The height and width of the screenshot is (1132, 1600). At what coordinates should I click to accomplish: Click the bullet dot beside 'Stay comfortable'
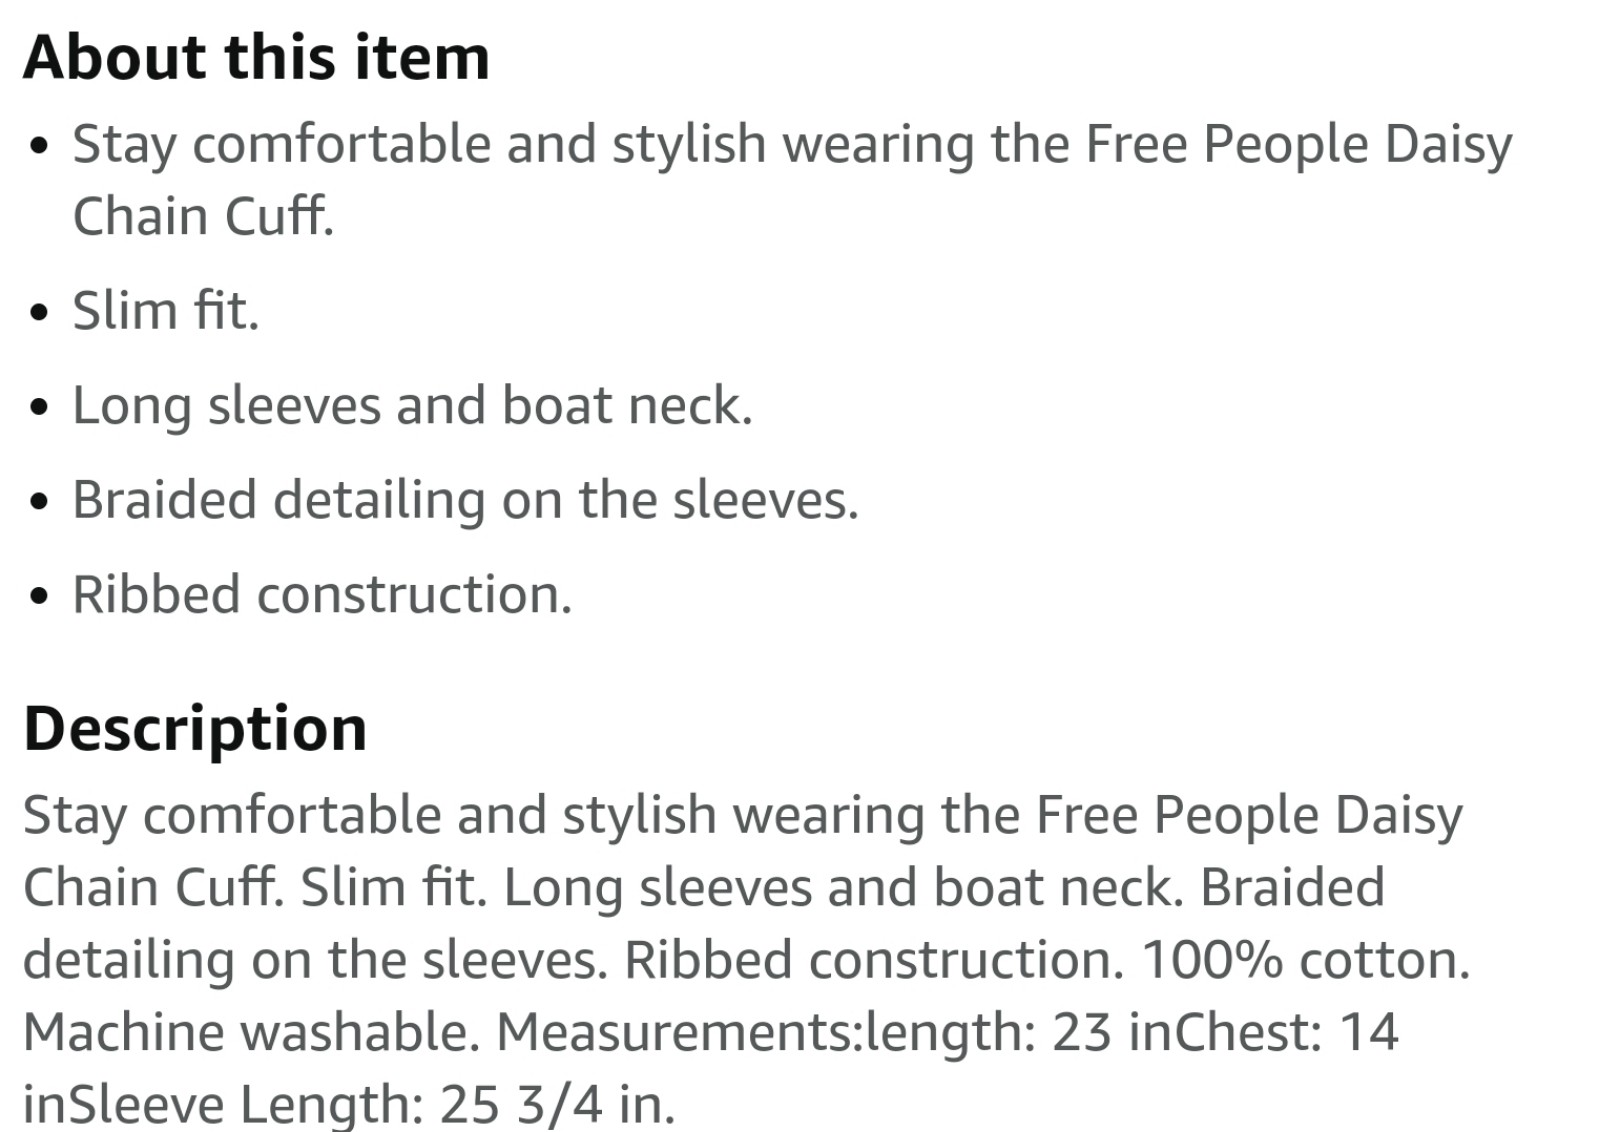pyautogui.click(x=39, y=147)
